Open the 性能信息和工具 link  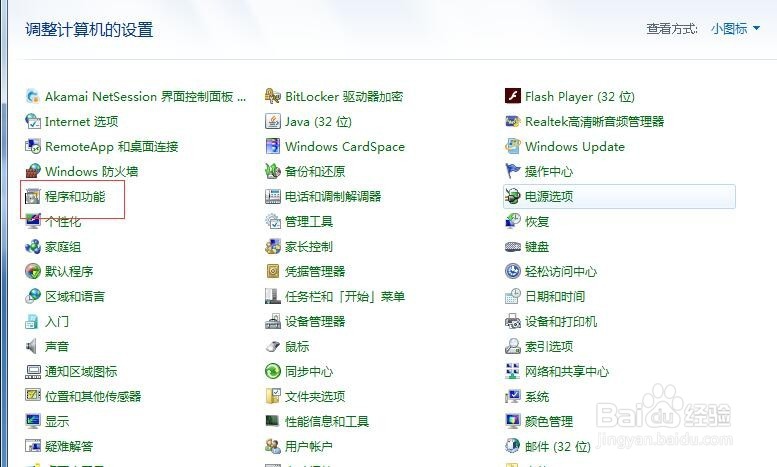tap(327, 421)
